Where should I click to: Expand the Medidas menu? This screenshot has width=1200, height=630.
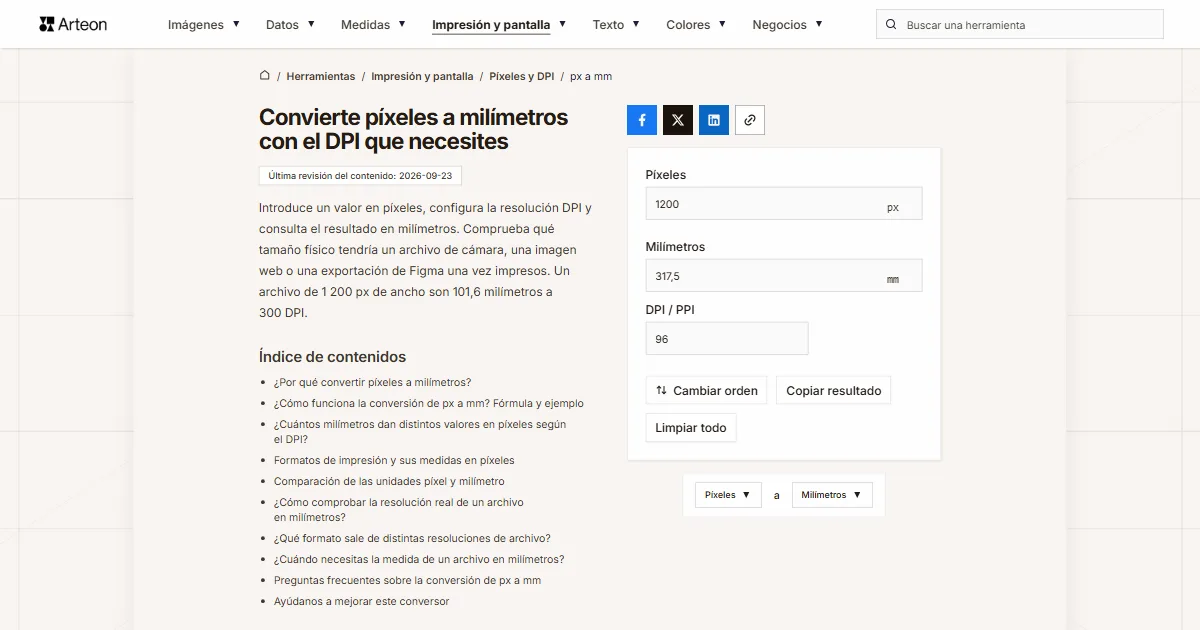click(x=374, y=25)
